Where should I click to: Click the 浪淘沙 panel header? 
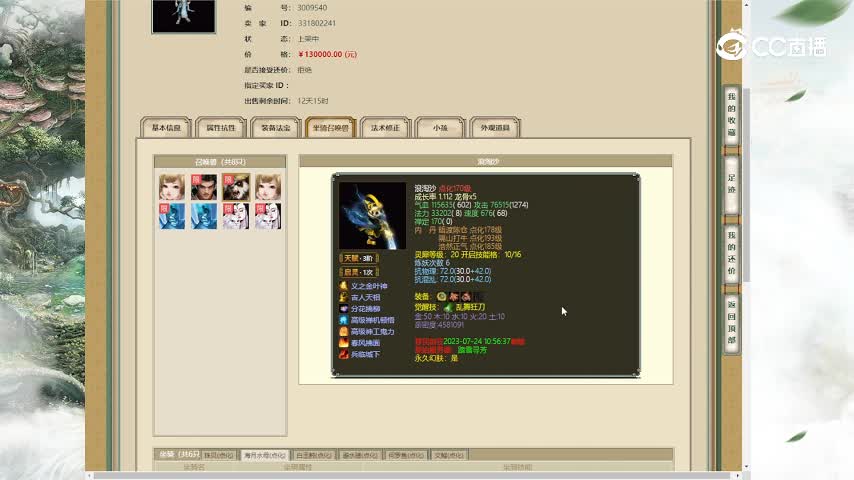pyautogui.click(x=486, y=161)
